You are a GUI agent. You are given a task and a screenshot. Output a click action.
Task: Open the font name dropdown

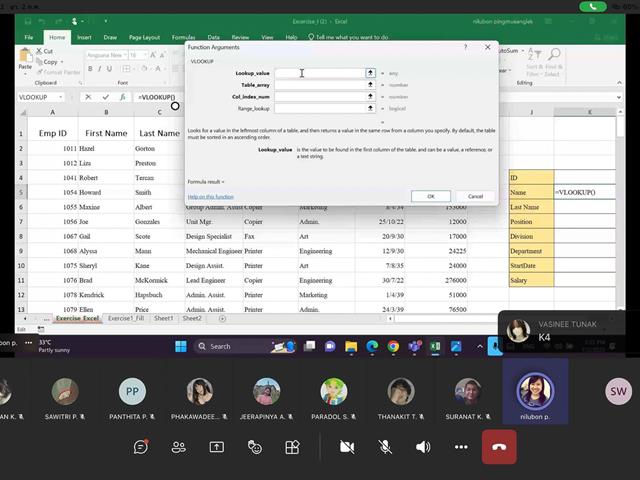125,55
